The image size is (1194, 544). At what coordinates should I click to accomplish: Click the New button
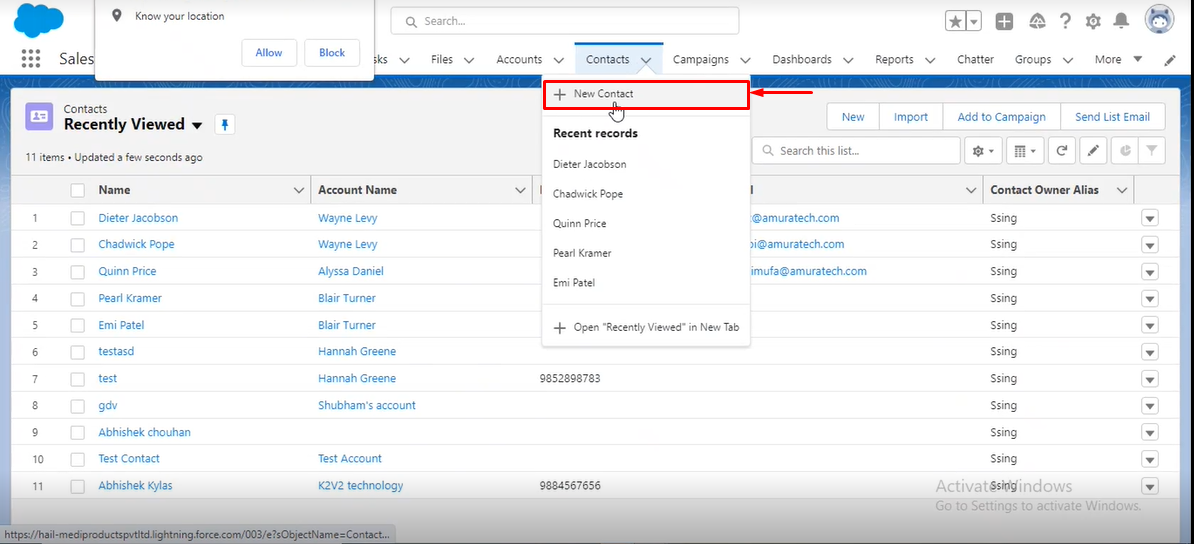pyautogui.click(x=853, y=117)
